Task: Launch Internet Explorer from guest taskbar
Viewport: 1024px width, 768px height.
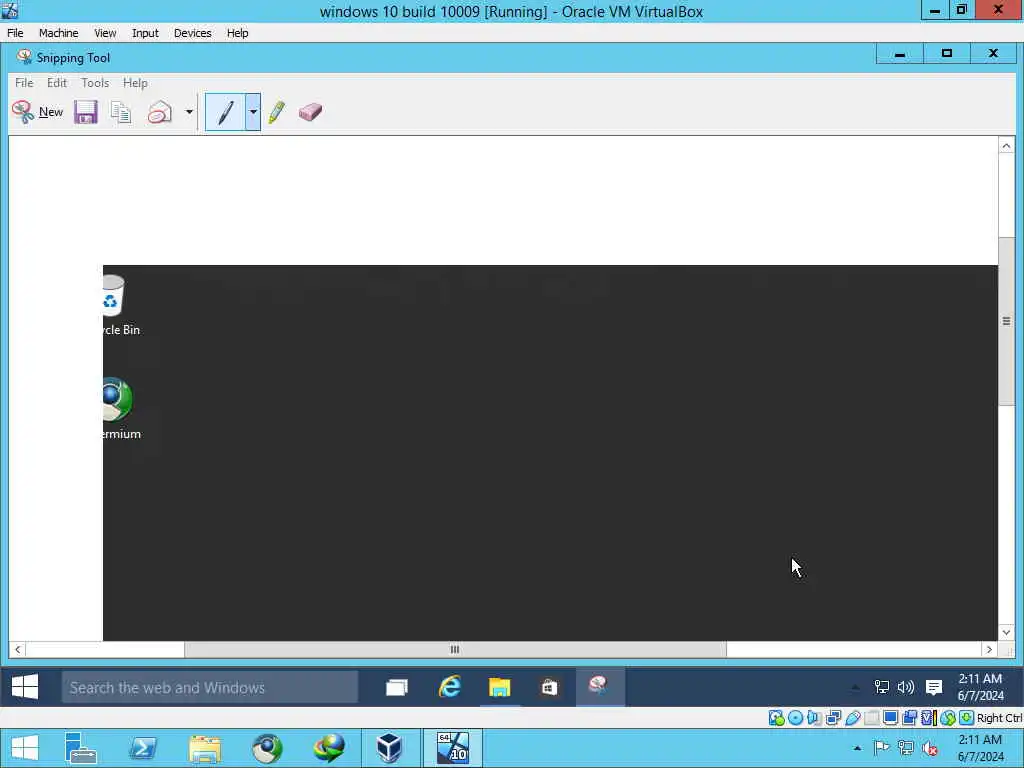Action: click(449, 687)
